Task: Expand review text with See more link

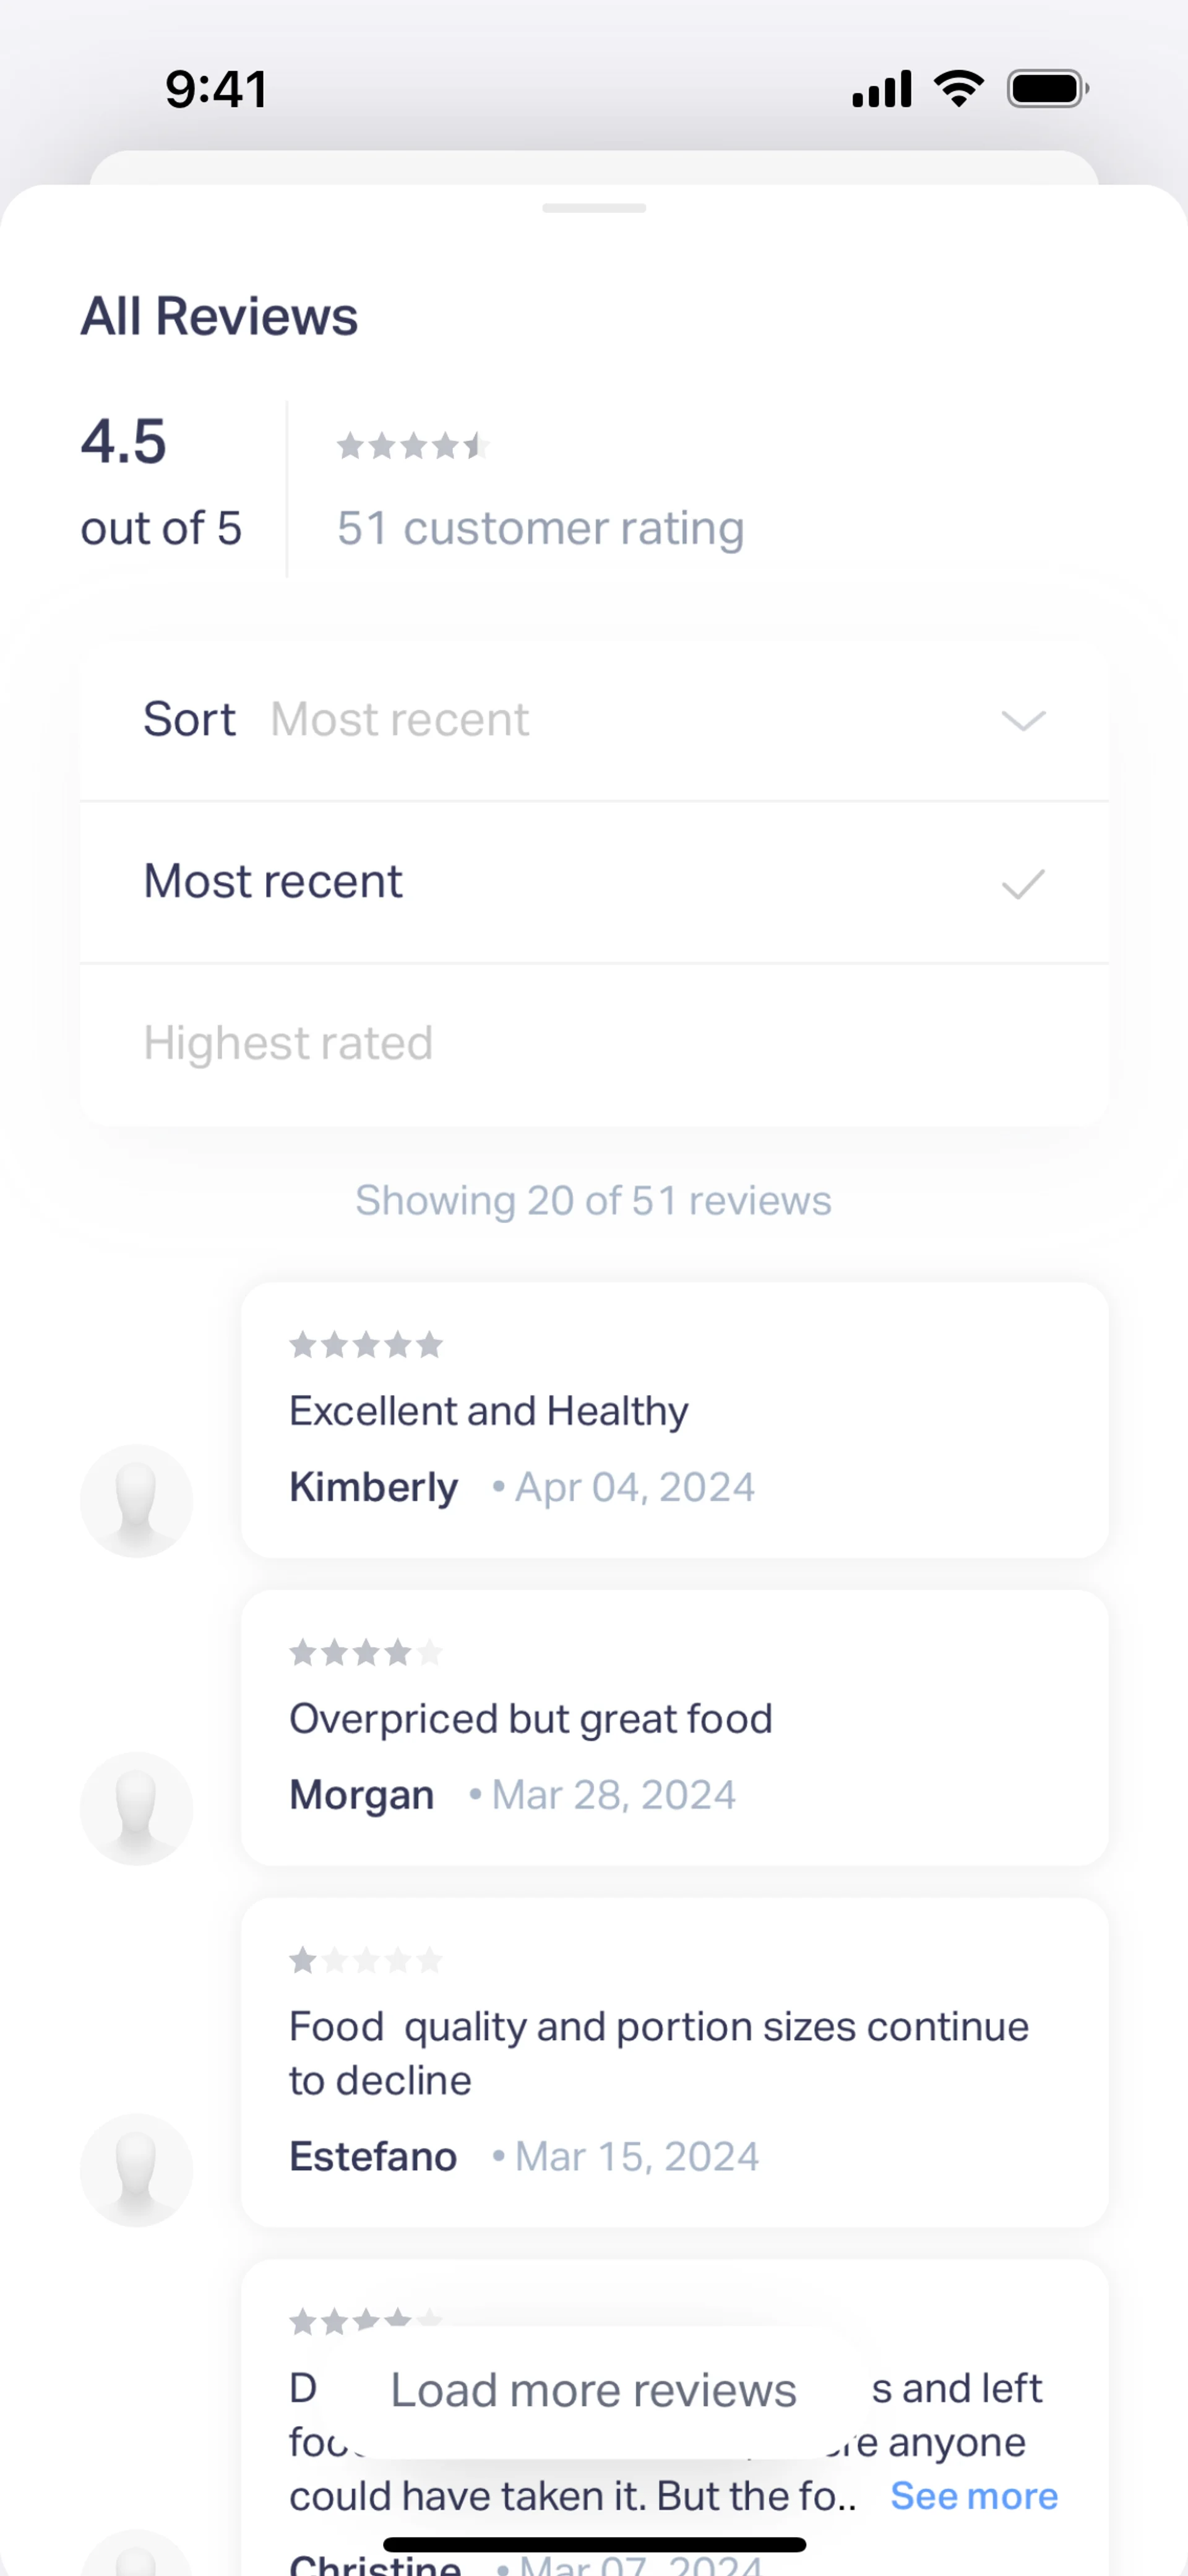Action: (973, 2496)
